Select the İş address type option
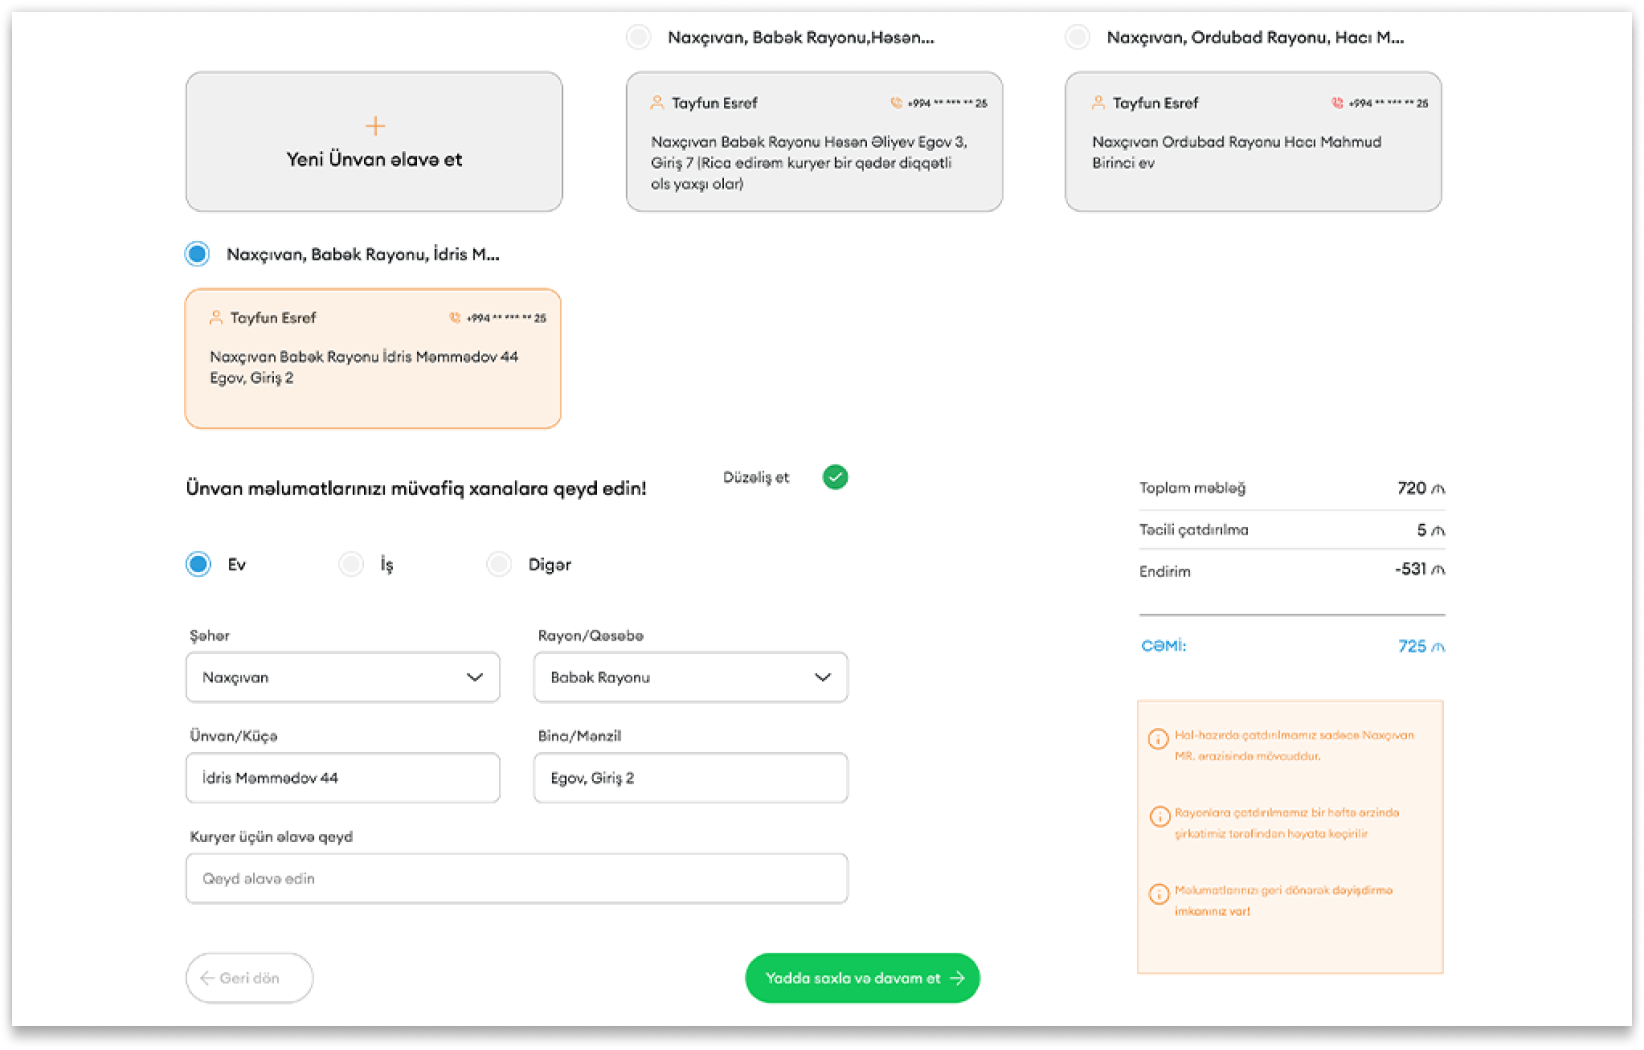 [x=351, y=564]
